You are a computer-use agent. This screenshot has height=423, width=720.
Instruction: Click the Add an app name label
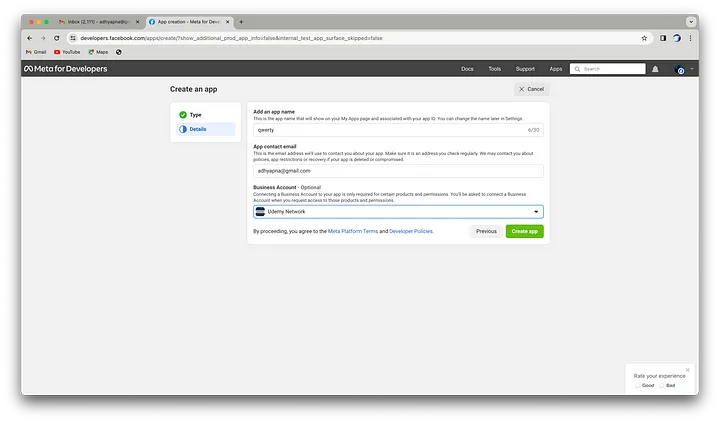click(x=274, y=112)
